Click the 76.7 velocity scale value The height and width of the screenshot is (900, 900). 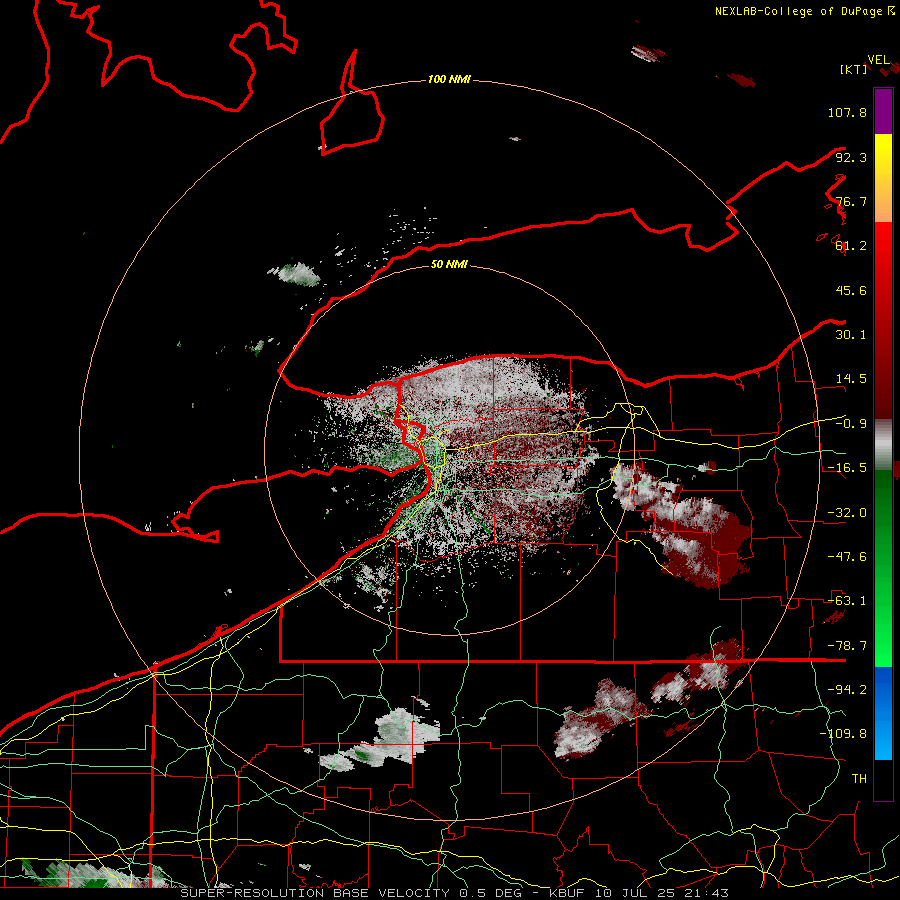tap(851, 201)
